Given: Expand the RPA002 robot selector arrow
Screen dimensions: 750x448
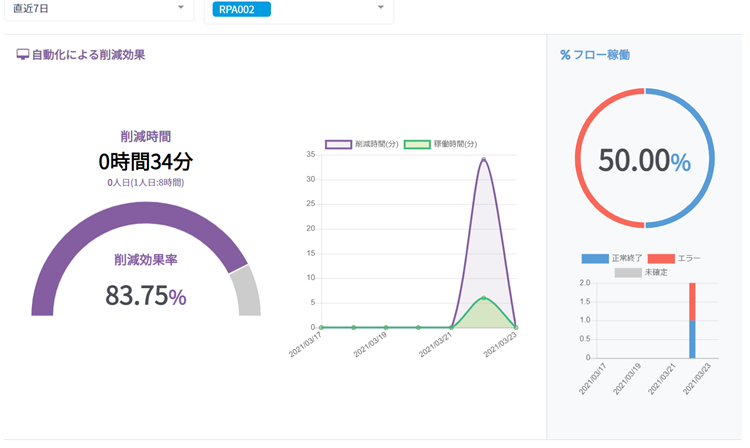Looking at the screenshot, I should tap(381, 7).
